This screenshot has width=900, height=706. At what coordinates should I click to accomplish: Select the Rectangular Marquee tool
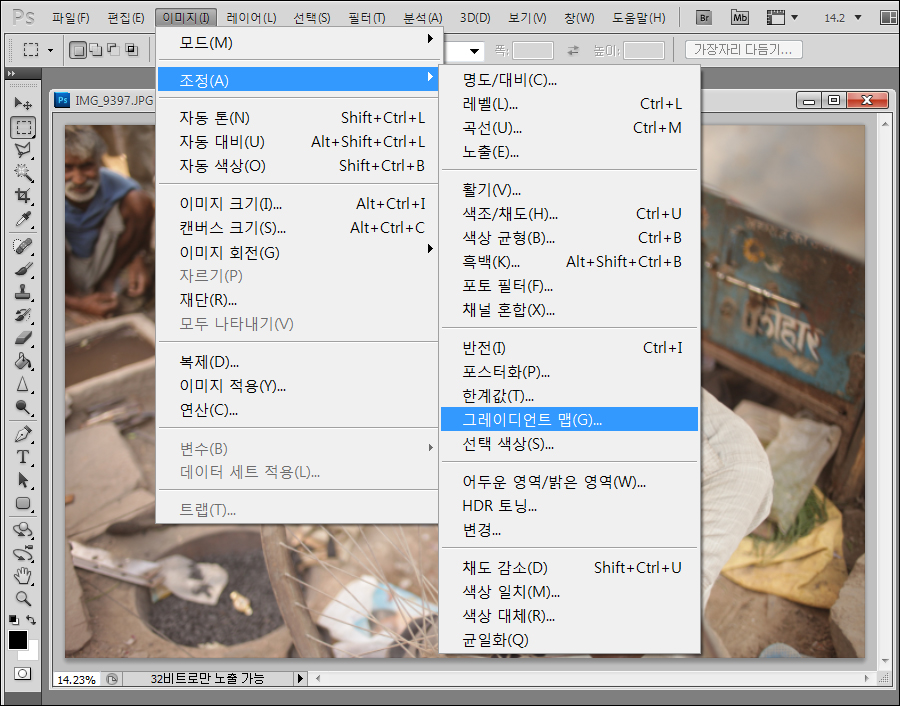(x=23, y=127)
